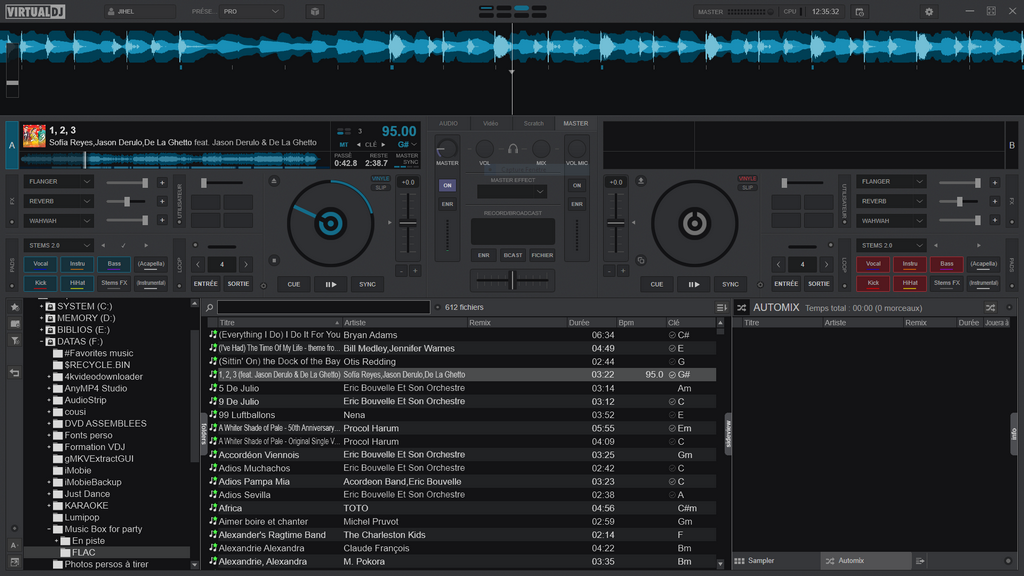Open FLANGER effect dropdown on deck A
Image resolution: width=1024 pixels, height=576 pixels.
click(58, 182)
